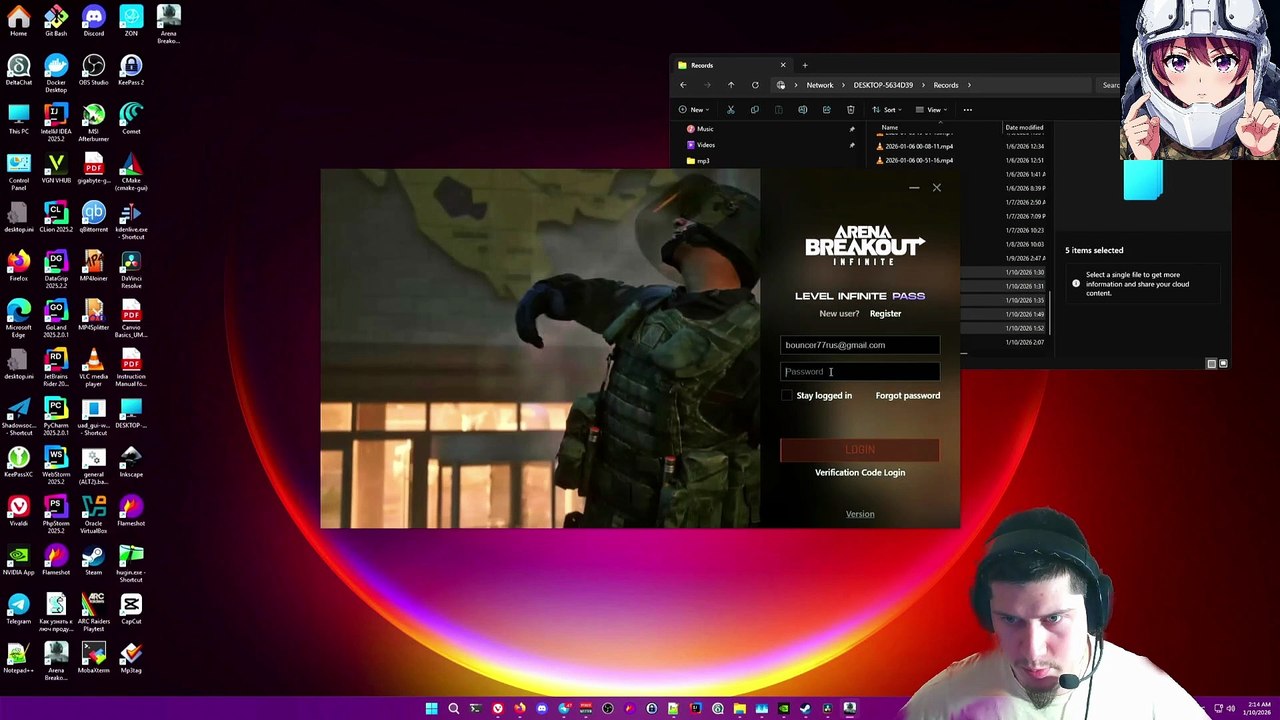
Task: Open the Mp3tag desktop shortcut
Action: pos(131,658)
